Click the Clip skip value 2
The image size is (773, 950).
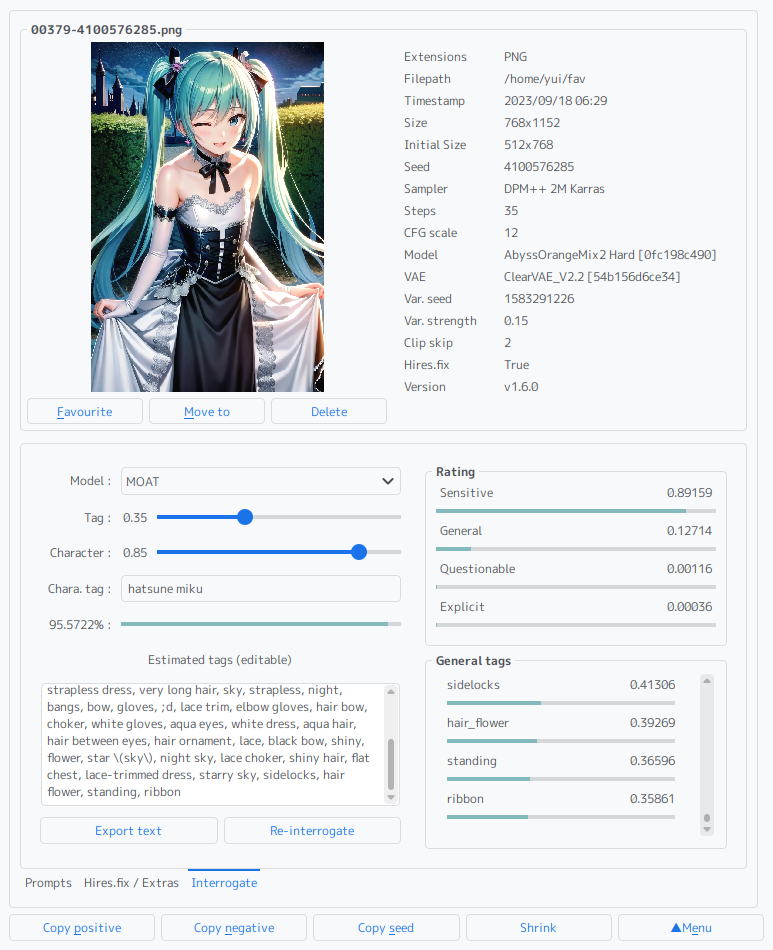point(507,343)
